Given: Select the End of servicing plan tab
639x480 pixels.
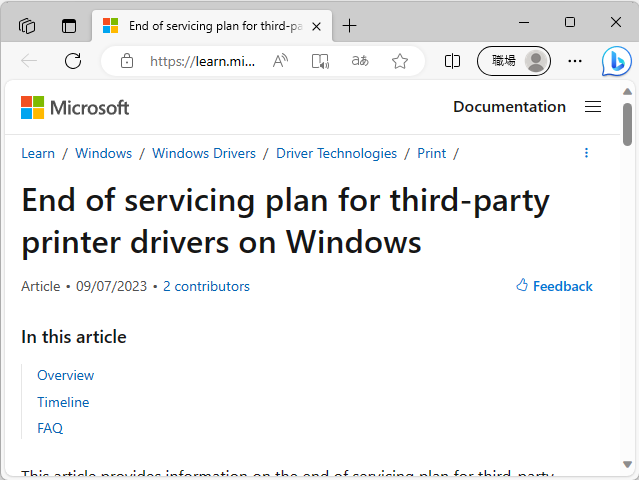Looking at the screenshot, I should [x=212, y=26].
